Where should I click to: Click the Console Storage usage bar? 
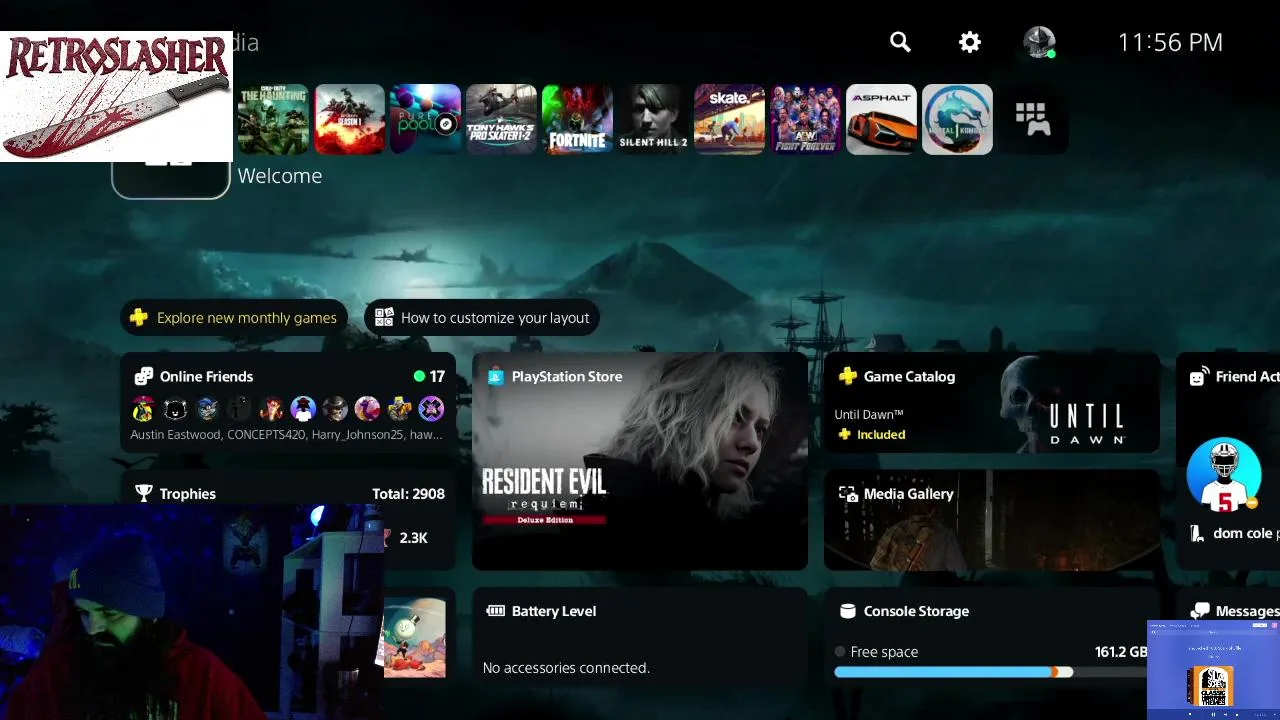click(990, 673)
